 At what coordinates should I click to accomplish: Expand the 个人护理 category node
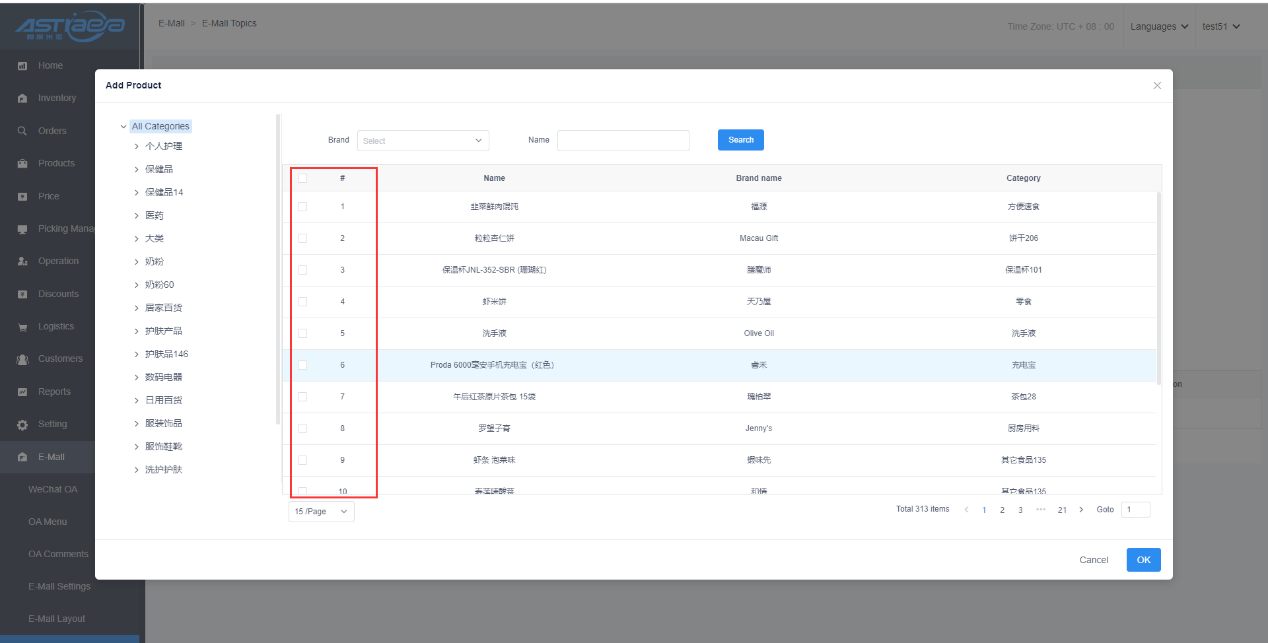(x=136, y=146)
